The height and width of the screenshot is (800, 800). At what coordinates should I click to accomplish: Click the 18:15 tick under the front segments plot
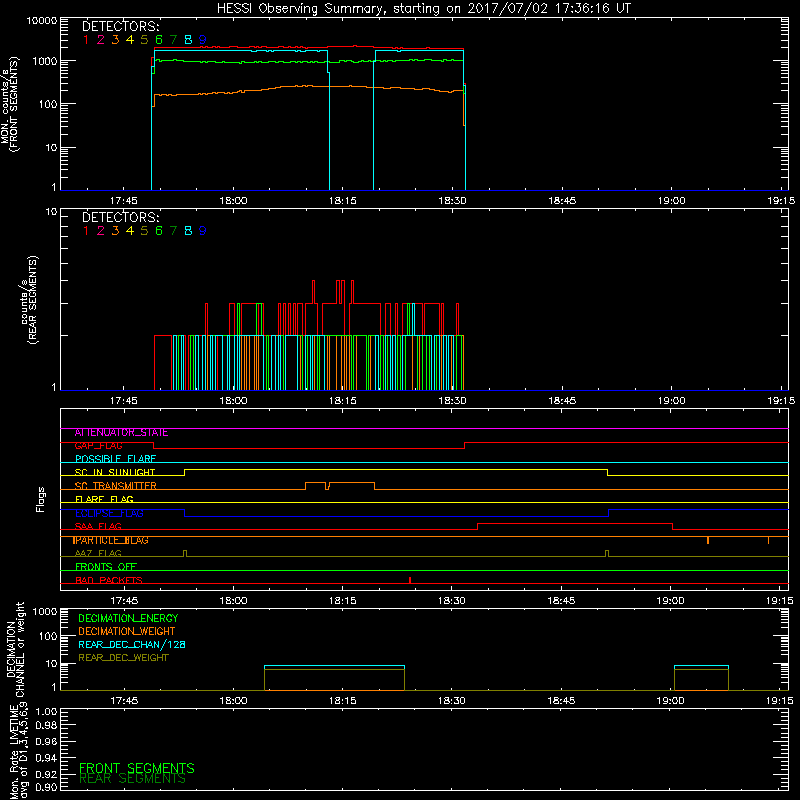tap(342, 201)
